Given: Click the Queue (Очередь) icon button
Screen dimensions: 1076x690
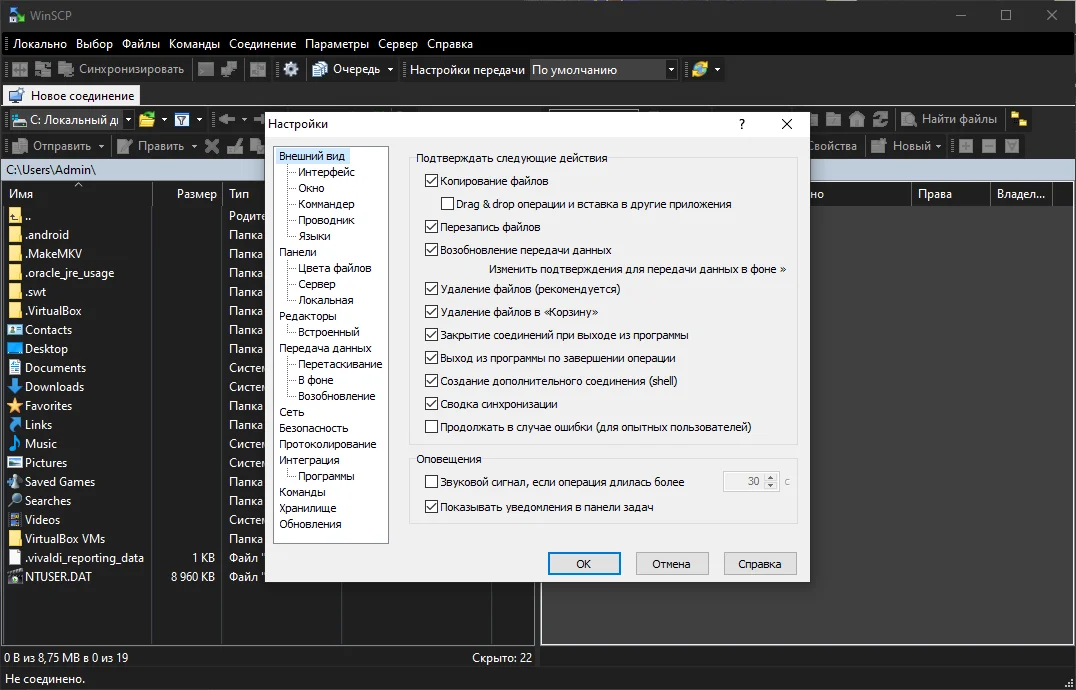Looking at the screenshot, I should (x=346, y=69).
